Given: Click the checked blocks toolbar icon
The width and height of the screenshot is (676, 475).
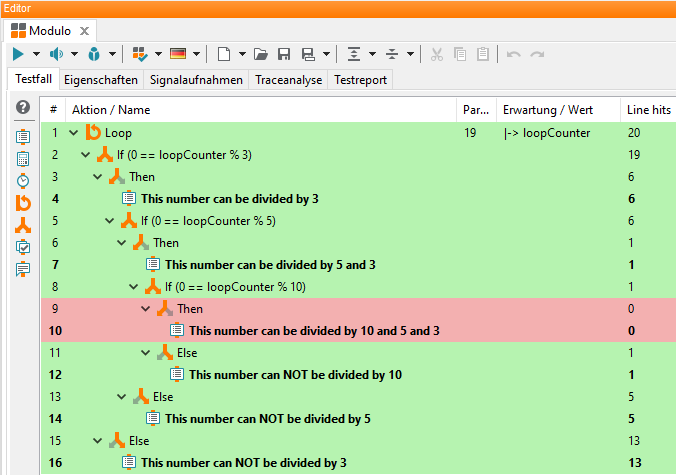Looking at the screenshot, I should [140, 54].
